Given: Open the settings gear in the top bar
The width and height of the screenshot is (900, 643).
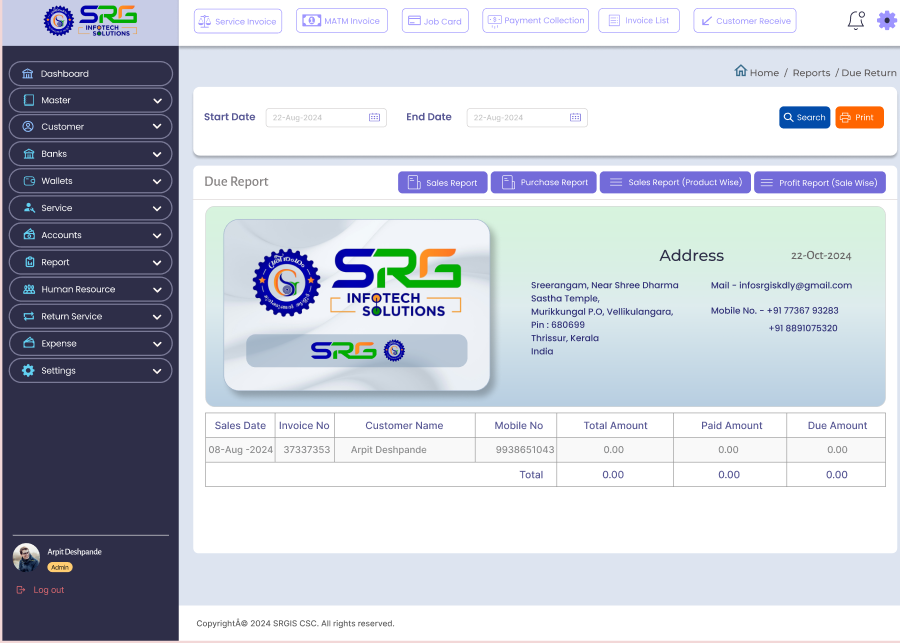Looking at the screenshot, I should tap(887, 21).
